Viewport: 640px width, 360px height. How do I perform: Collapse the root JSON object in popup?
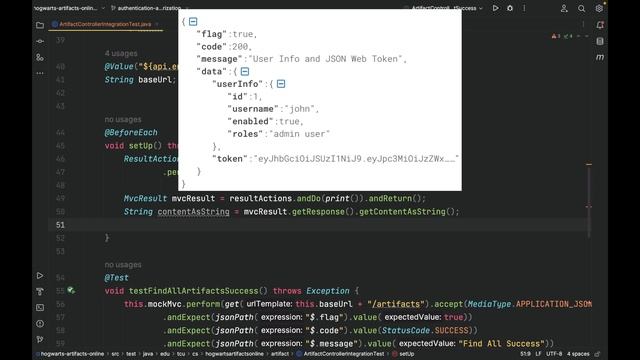pyautogui.click(x=193, y=22)
